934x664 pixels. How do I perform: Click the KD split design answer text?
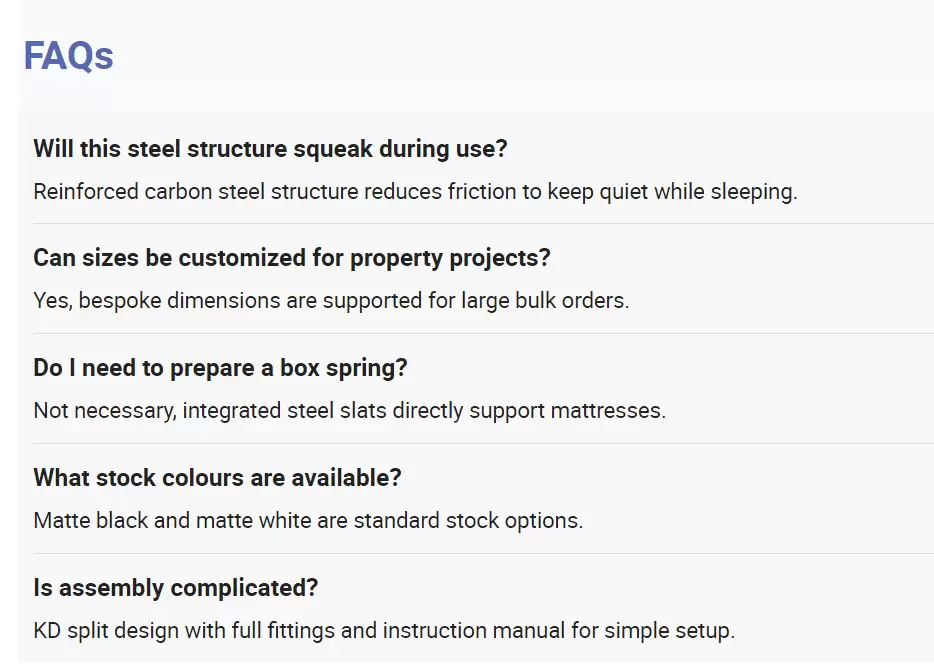coord(384,631)
